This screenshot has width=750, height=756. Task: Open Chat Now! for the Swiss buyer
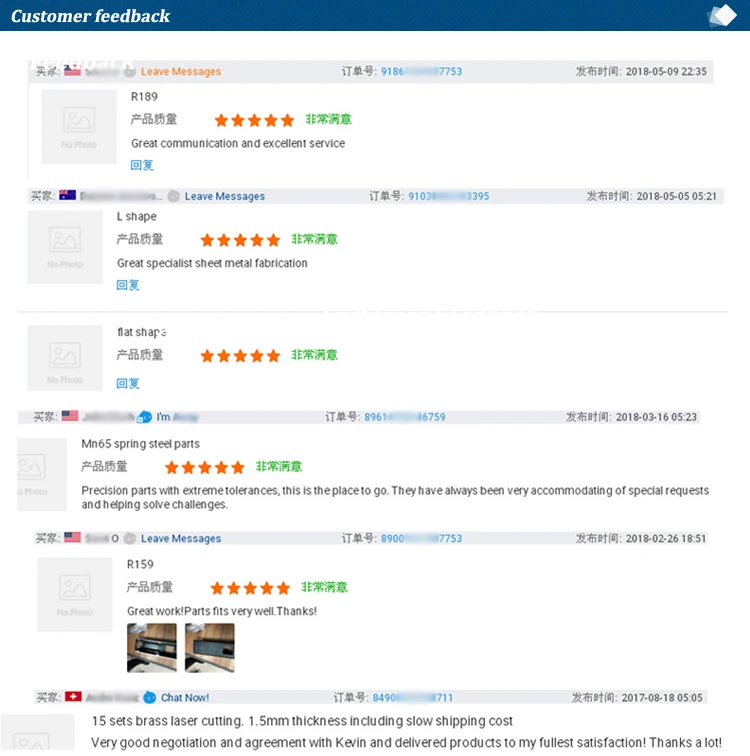pyautogui.click(x=185, y=698)
